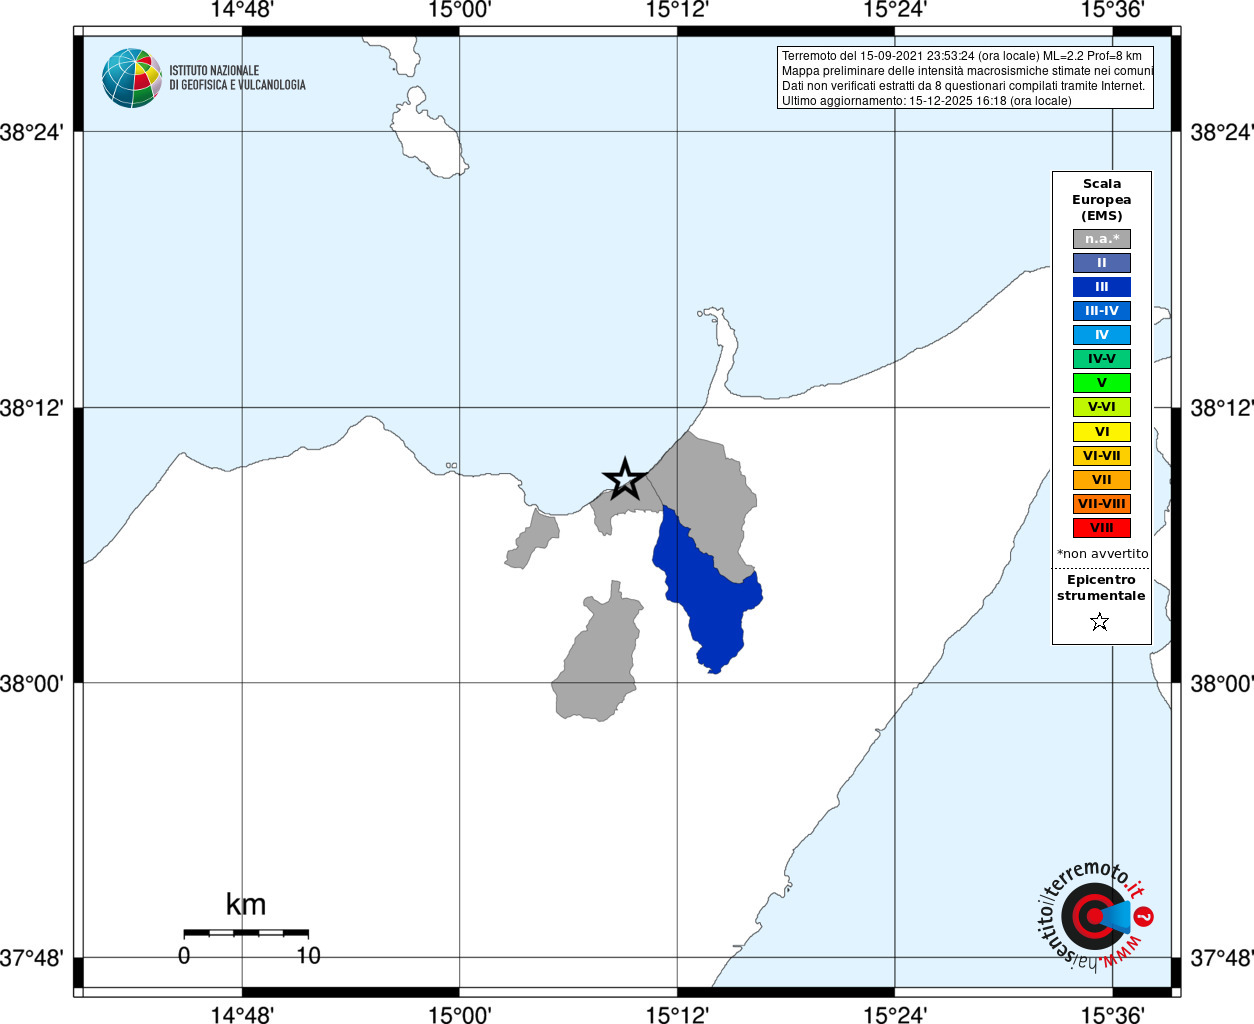Click the large gray municipality near 38°00'

pyautogui.click(x=598, y=655)
